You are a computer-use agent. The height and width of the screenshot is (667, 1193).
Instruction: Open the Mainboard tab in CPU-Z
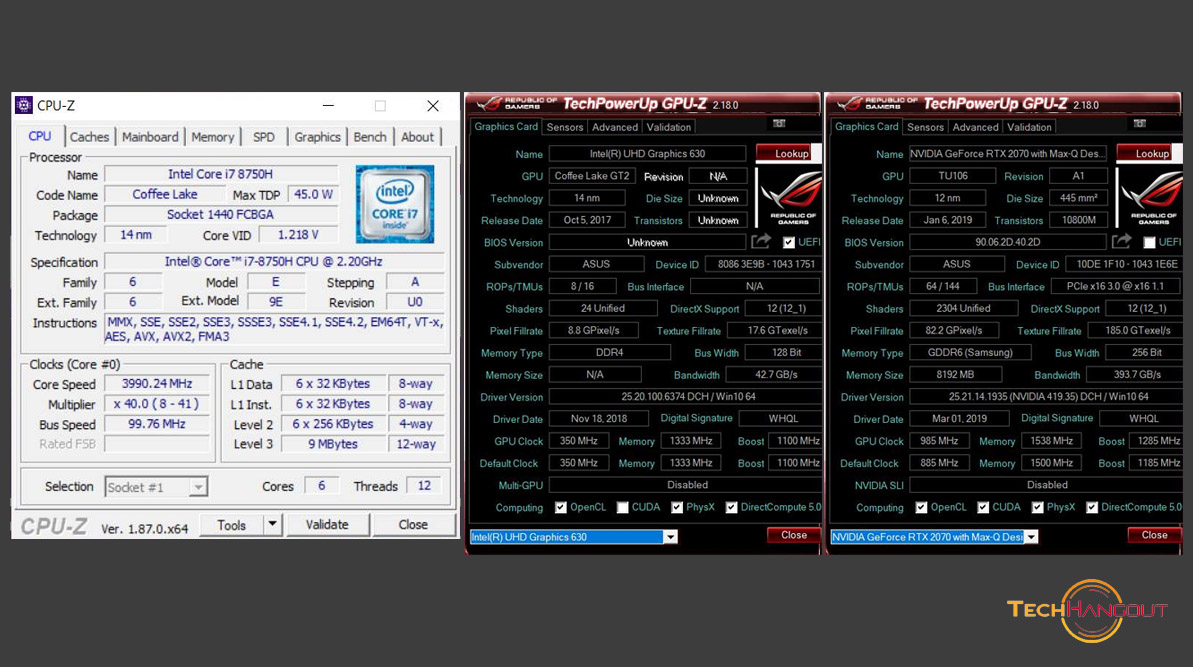tap(150, 137)
